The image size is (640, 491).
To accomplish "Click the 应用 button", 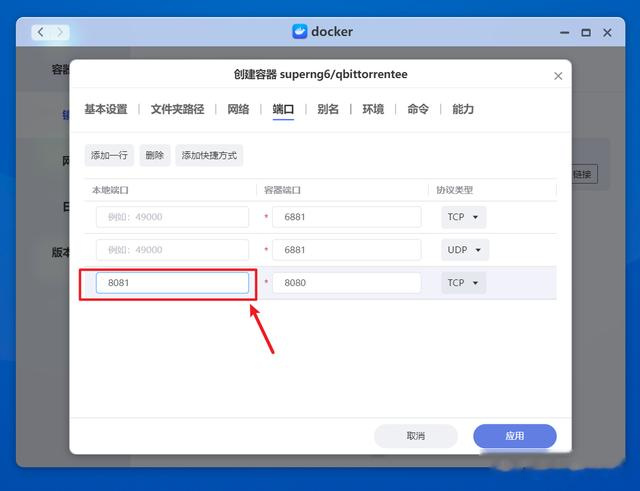I will (515, 436).
